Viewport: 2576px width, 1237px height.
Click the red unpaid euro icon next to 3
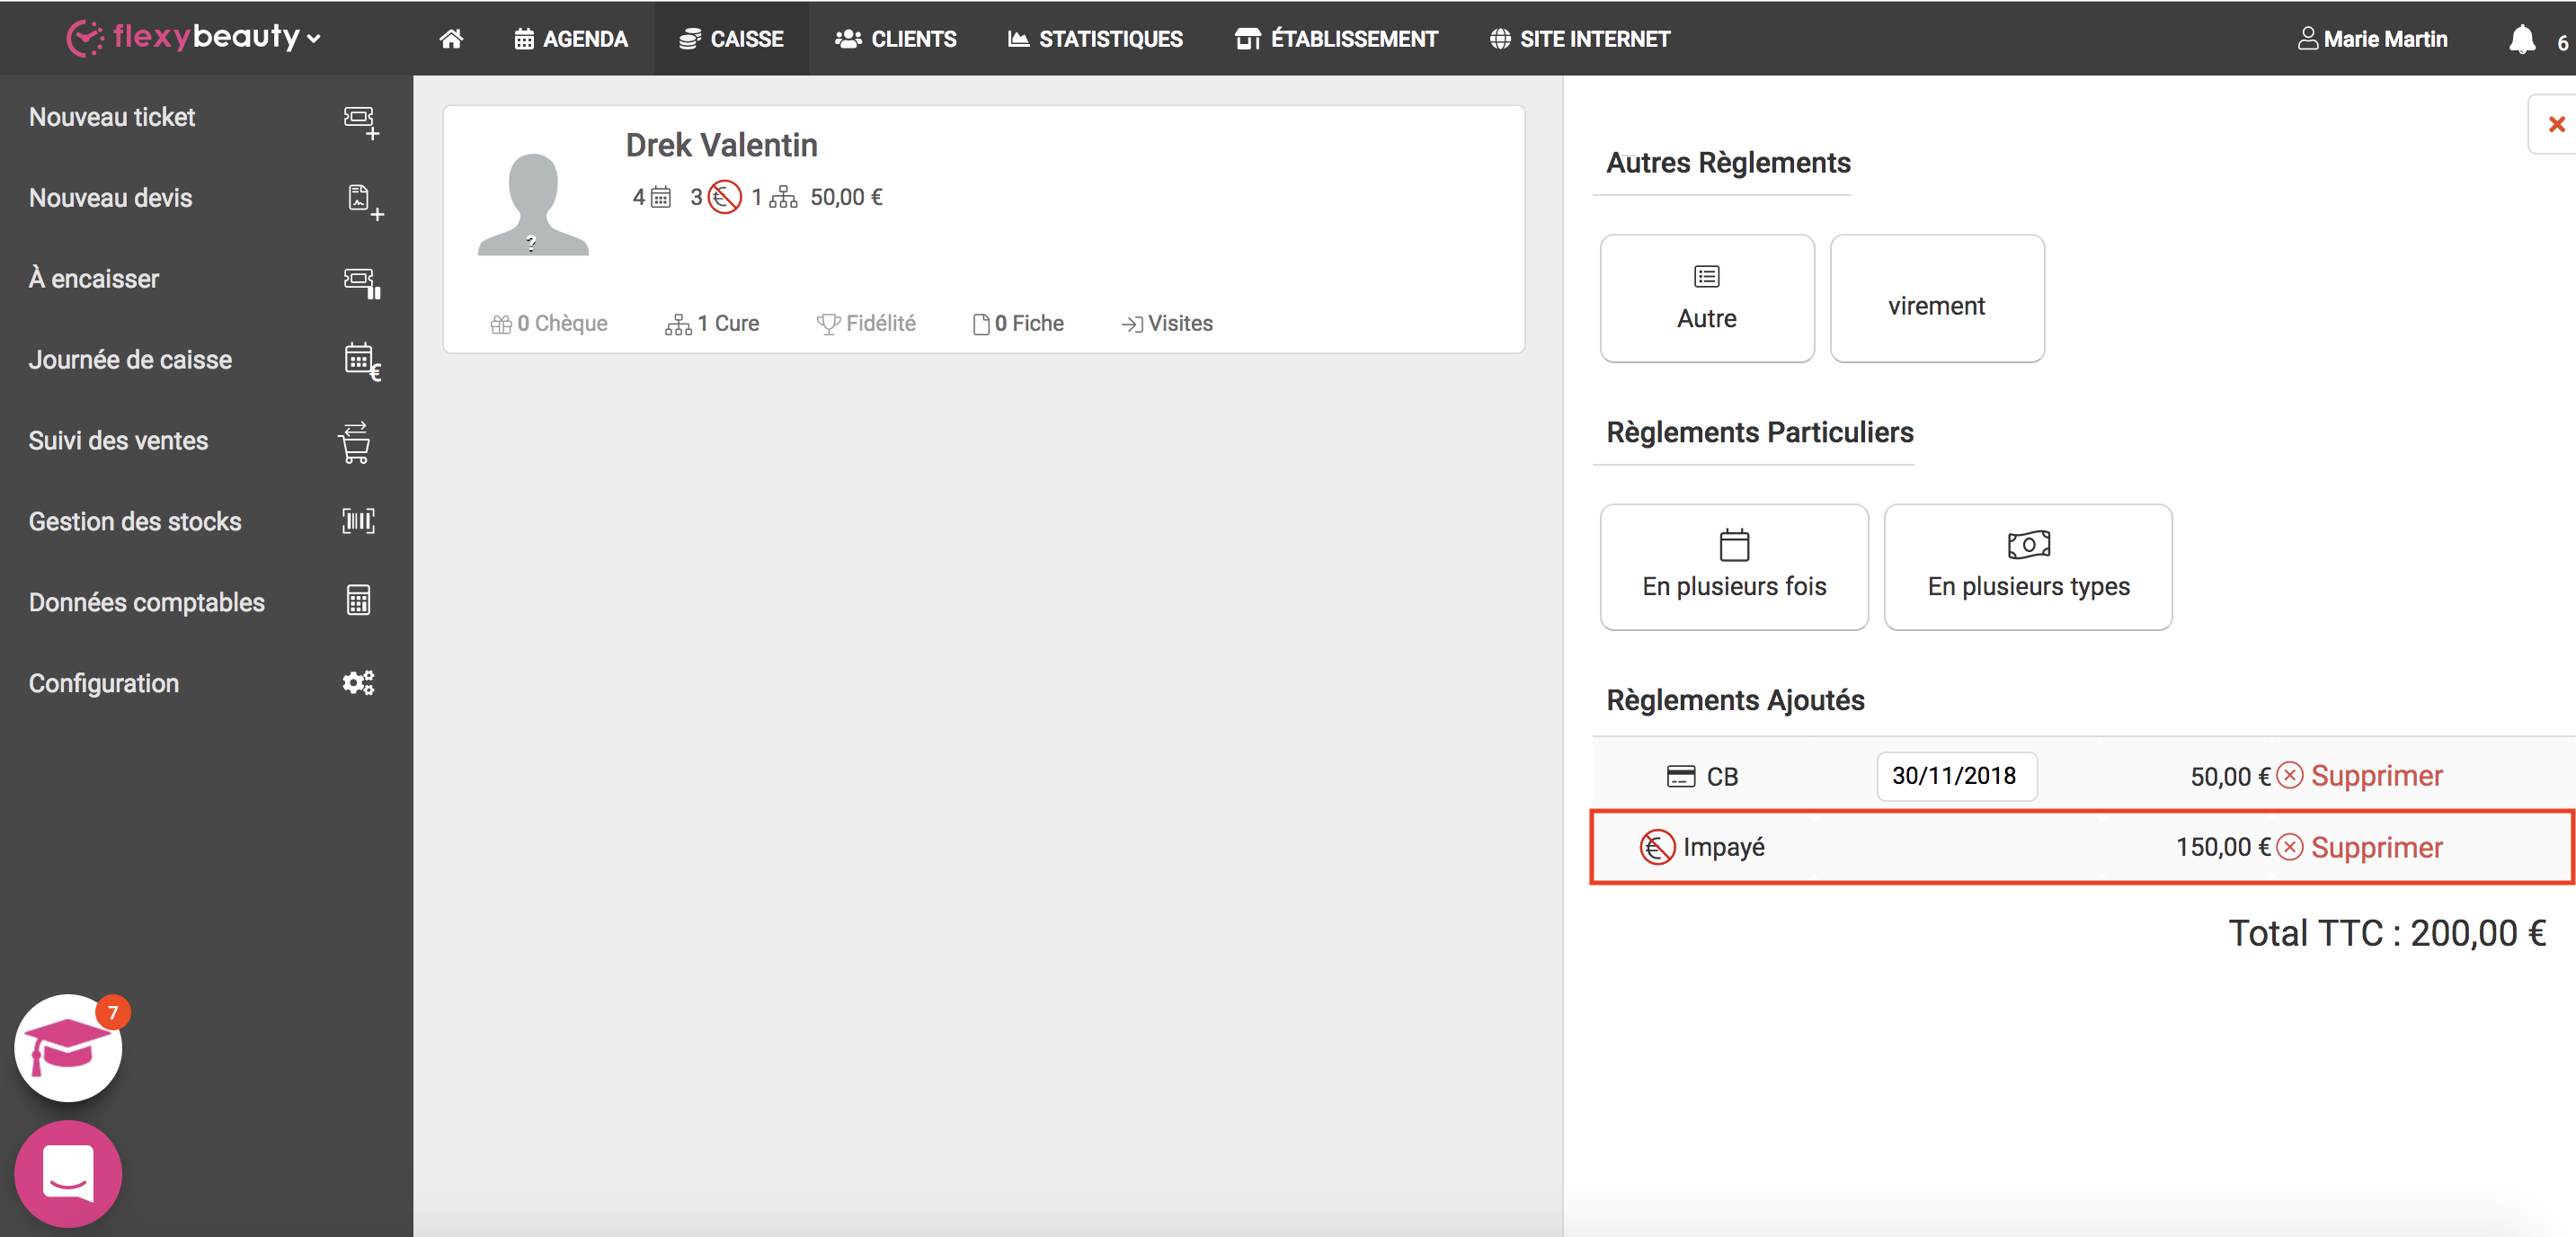[x=724, y=197]
